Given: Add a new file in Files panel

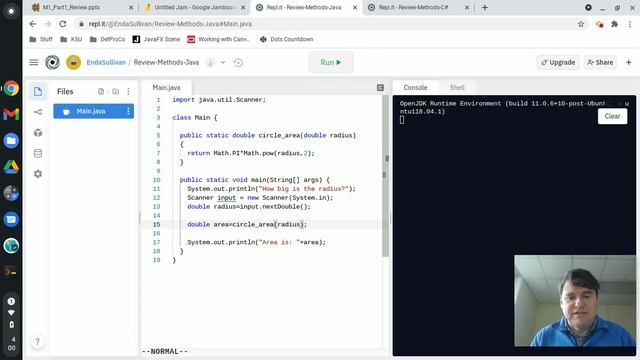Looking at the screenshot, I should click(101, 91).
